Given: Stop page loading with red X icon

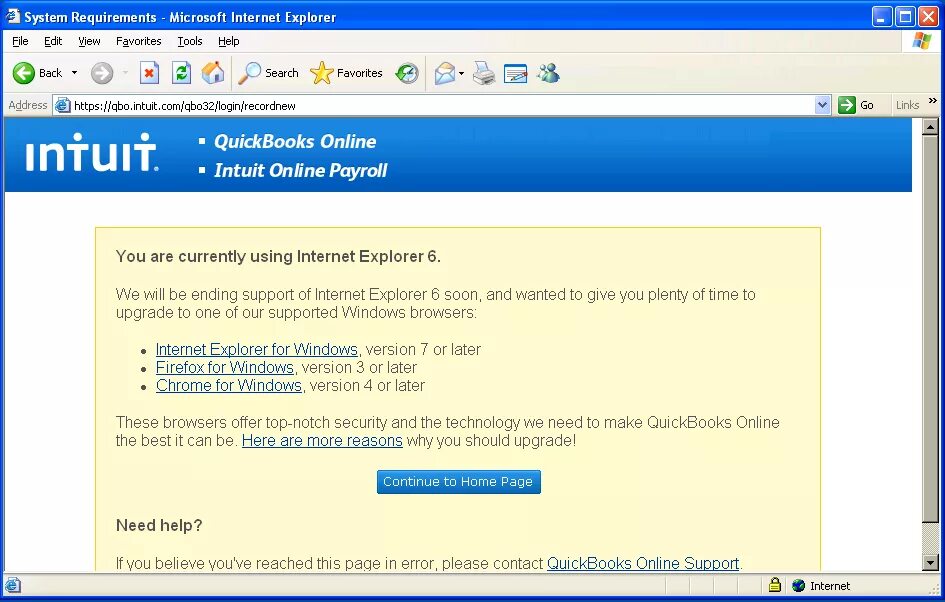Looking at the screenshot, I should pyautogui.click(x=149, y=73).
